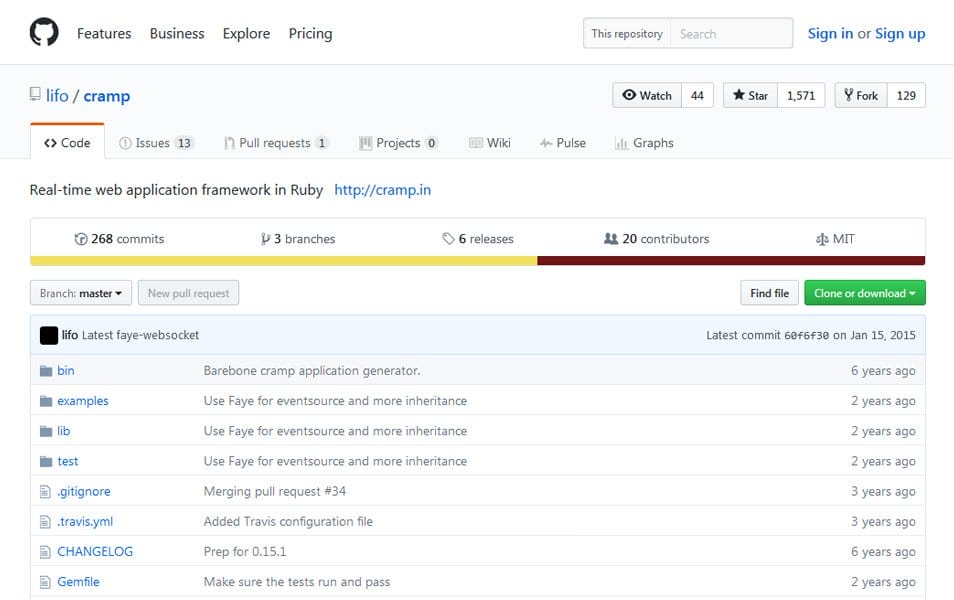This screenshot has width=954, height=600.
Task: Focus the repository Search field
Action: pos(731,33)
